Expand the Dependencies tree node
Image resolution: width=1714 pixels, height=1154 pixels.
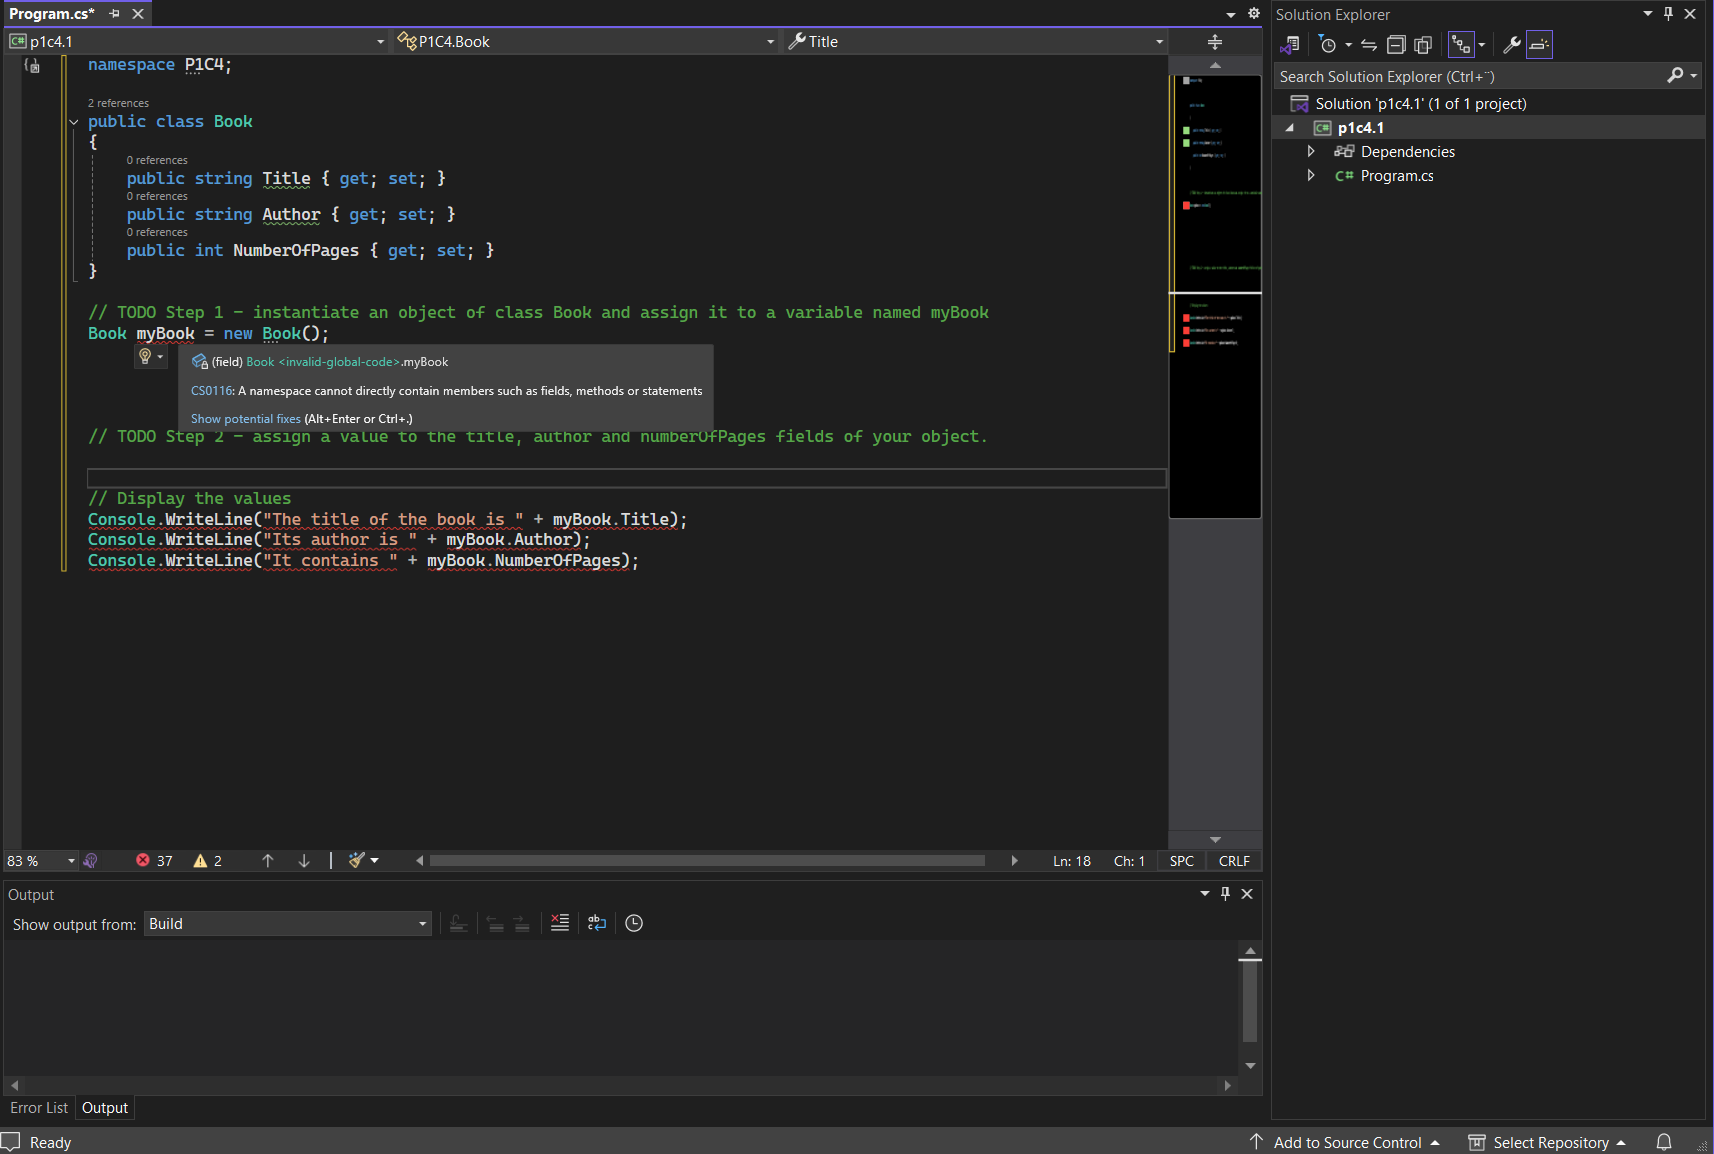coord(1311,152)
